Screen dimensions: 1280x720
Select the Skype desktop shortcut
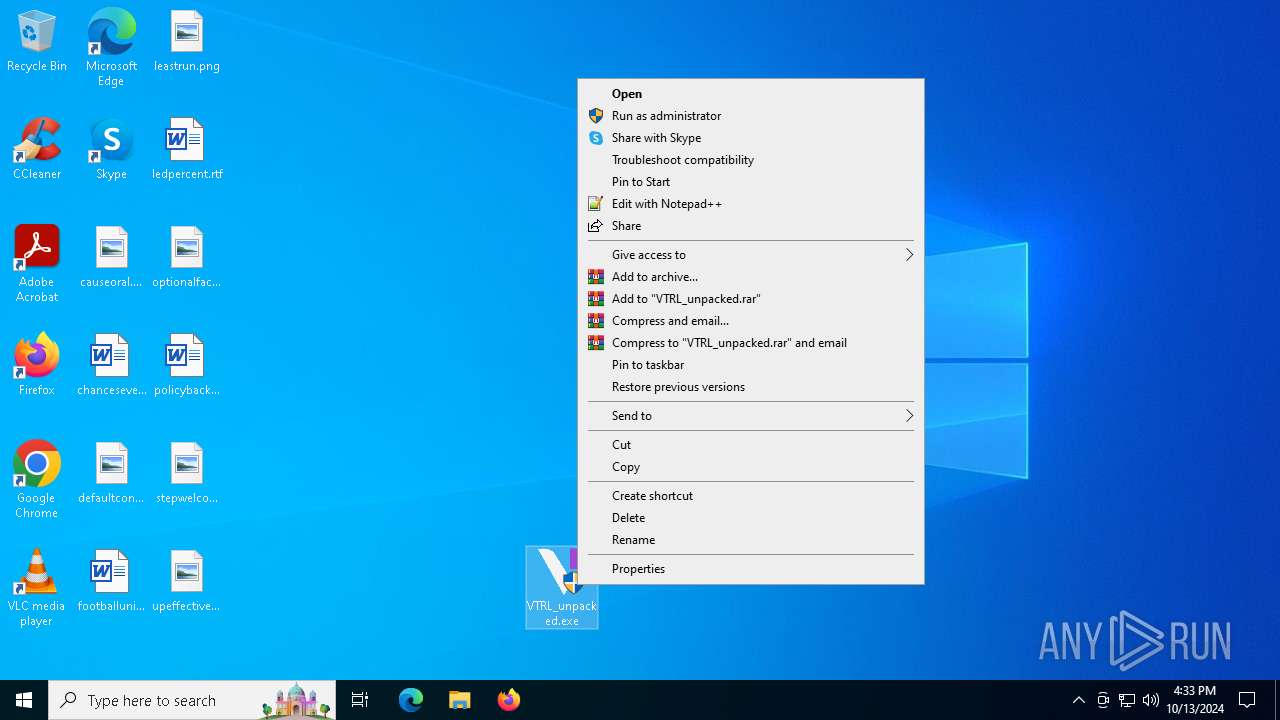[x=111, y=150]
